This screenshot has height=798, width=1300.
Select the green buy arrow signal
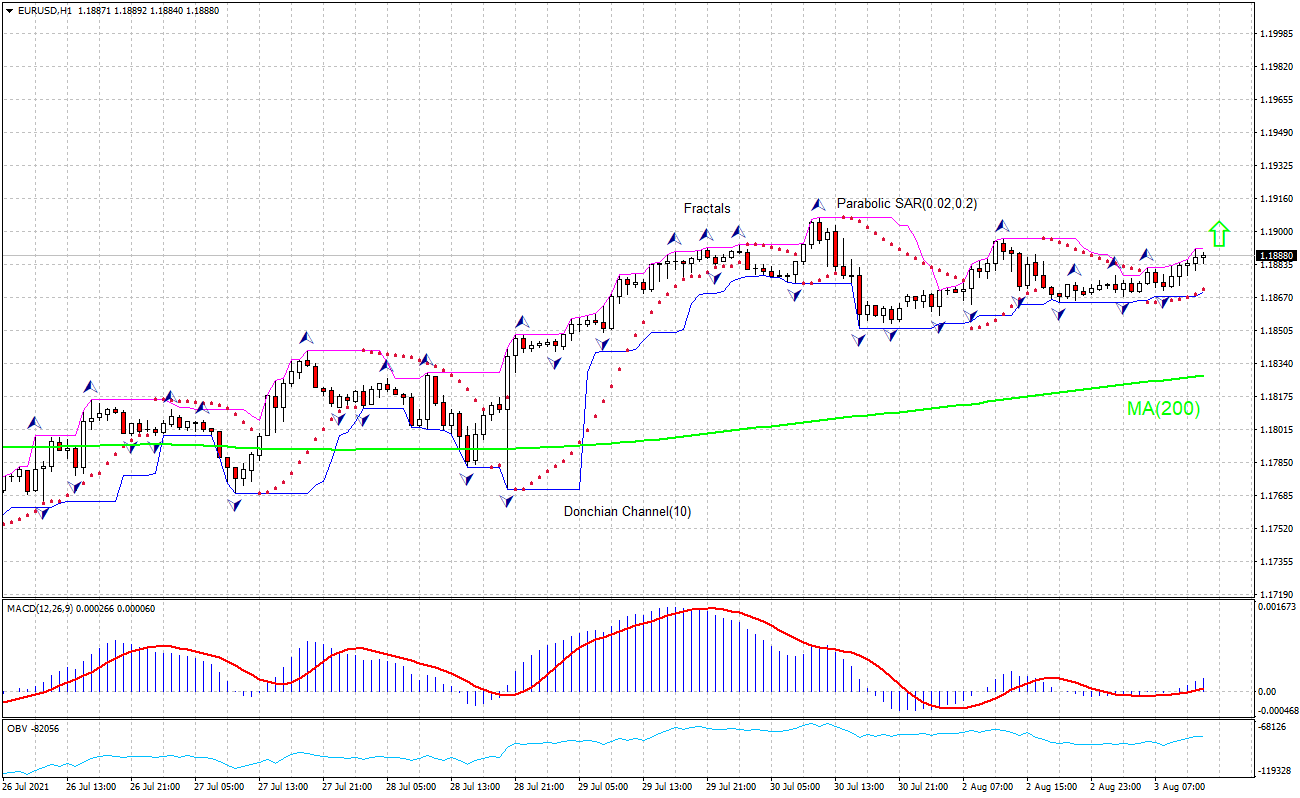[x=1220, y=234]
